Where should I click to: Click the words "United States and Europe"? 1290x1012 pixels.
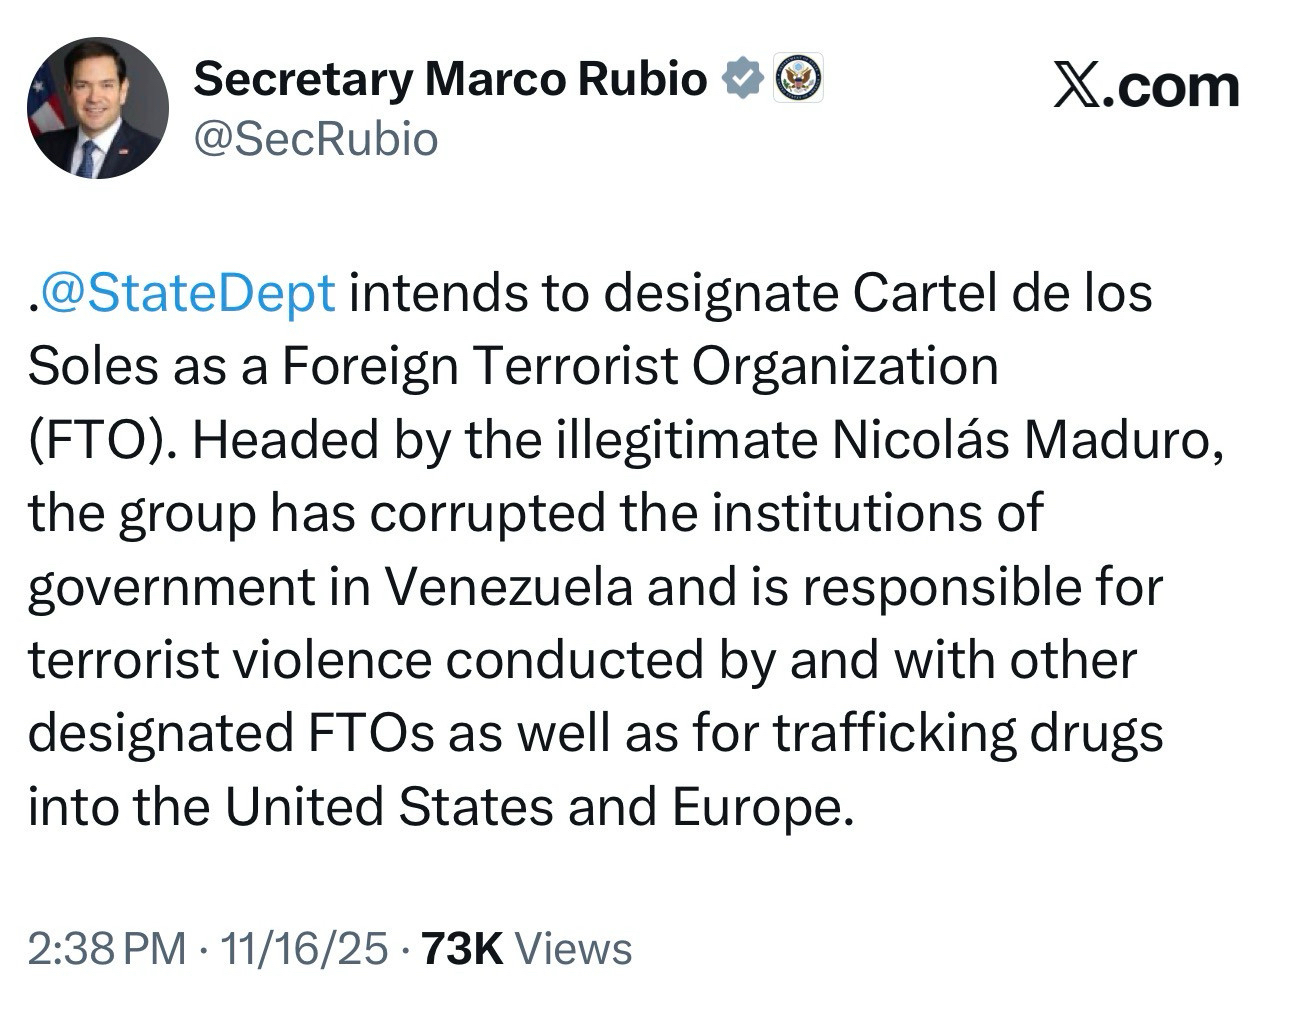coord(540,807)
